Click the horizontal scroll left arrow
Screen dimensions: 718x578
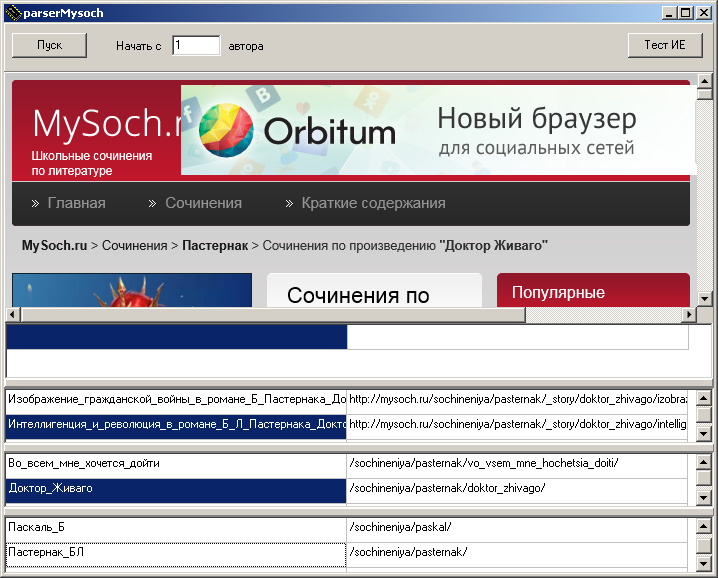(x=12, y=315)
